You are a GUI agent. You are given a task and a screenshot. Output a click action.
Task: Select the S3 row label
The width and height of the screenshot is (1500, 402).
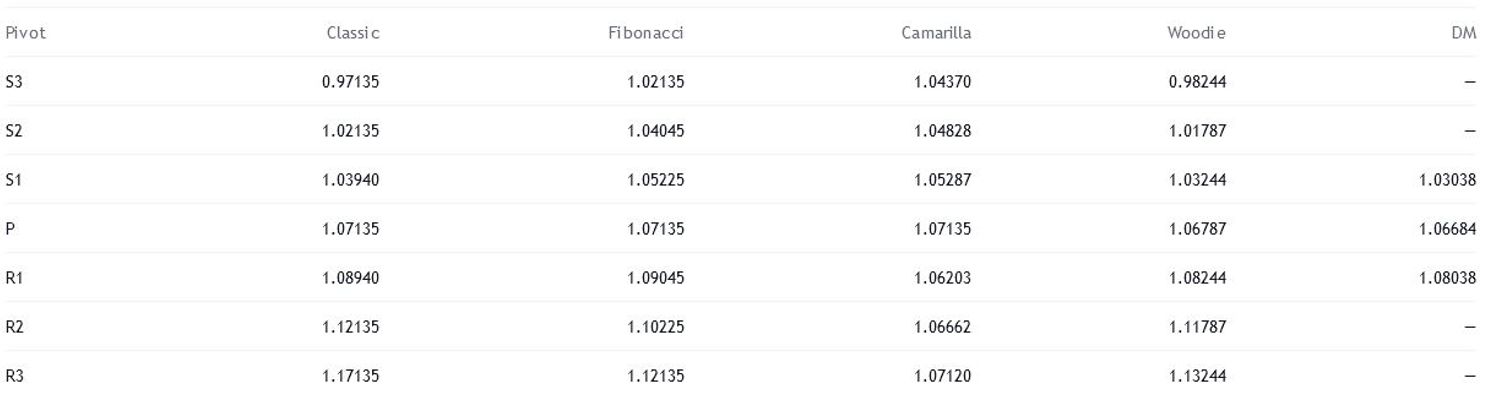click(14, 82)
